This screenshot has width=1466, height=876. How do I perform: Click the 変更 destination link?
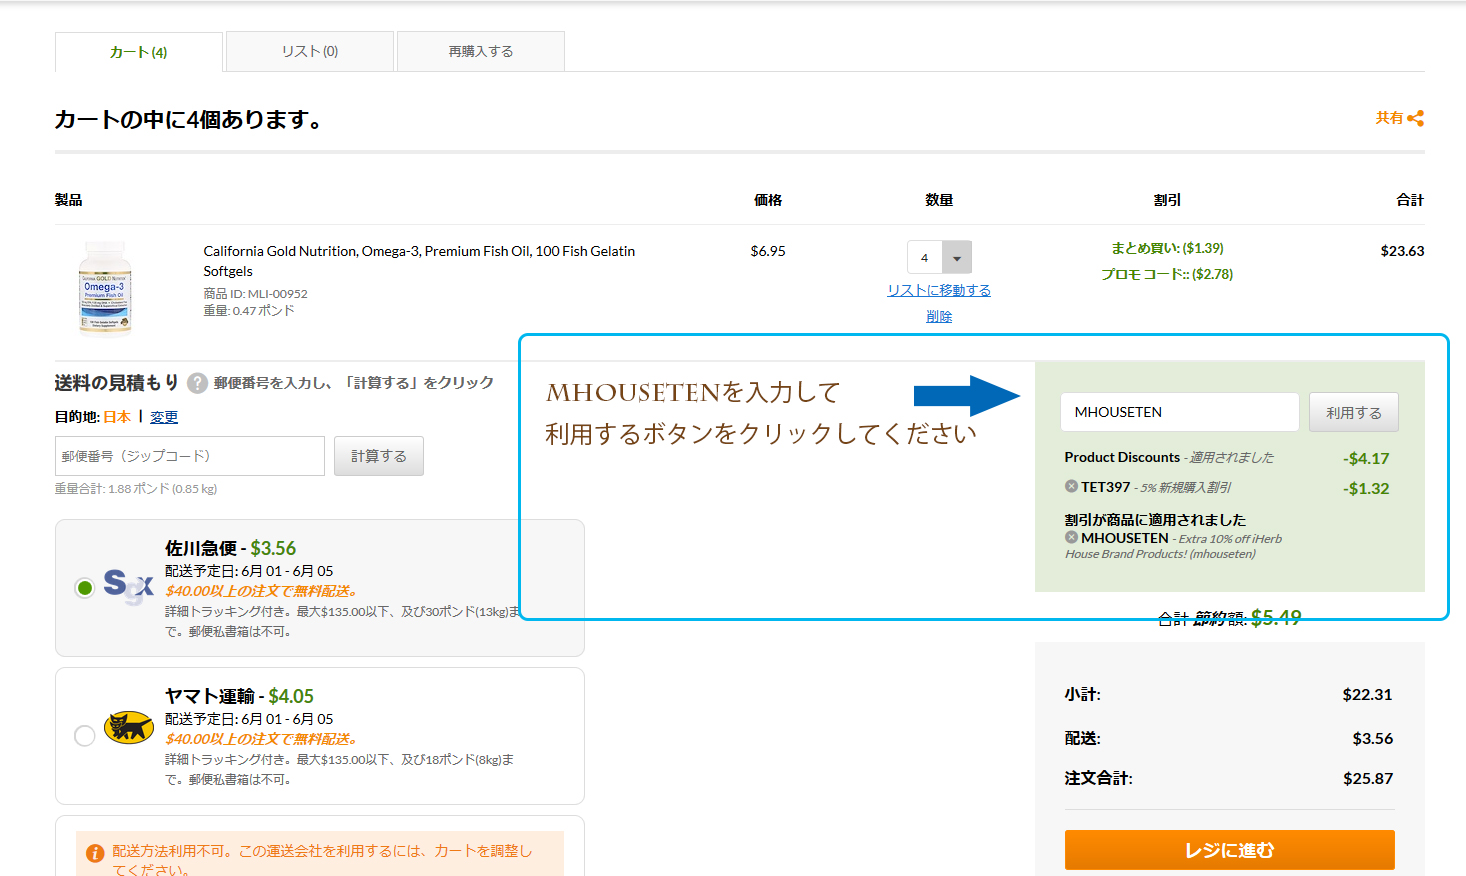click(x=164, y=417)
